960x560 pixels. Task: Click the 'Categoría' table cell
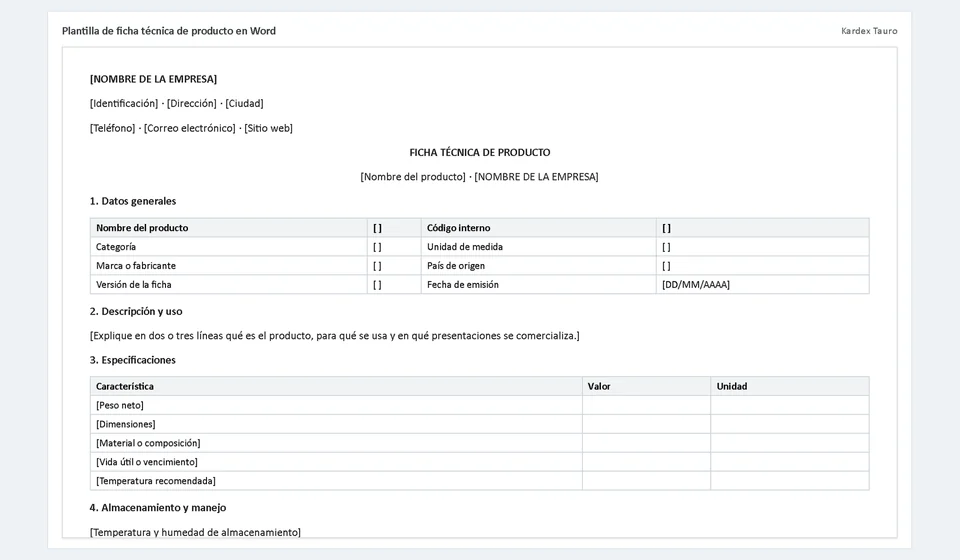[229, 247]
